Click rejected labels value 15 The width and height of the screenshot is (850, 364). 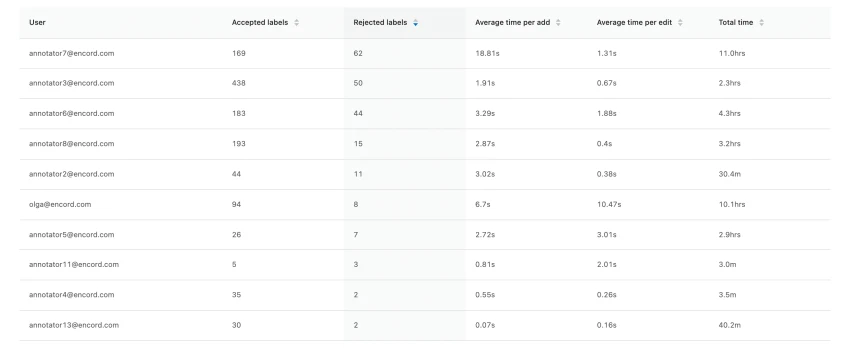[x=358, y=144]
